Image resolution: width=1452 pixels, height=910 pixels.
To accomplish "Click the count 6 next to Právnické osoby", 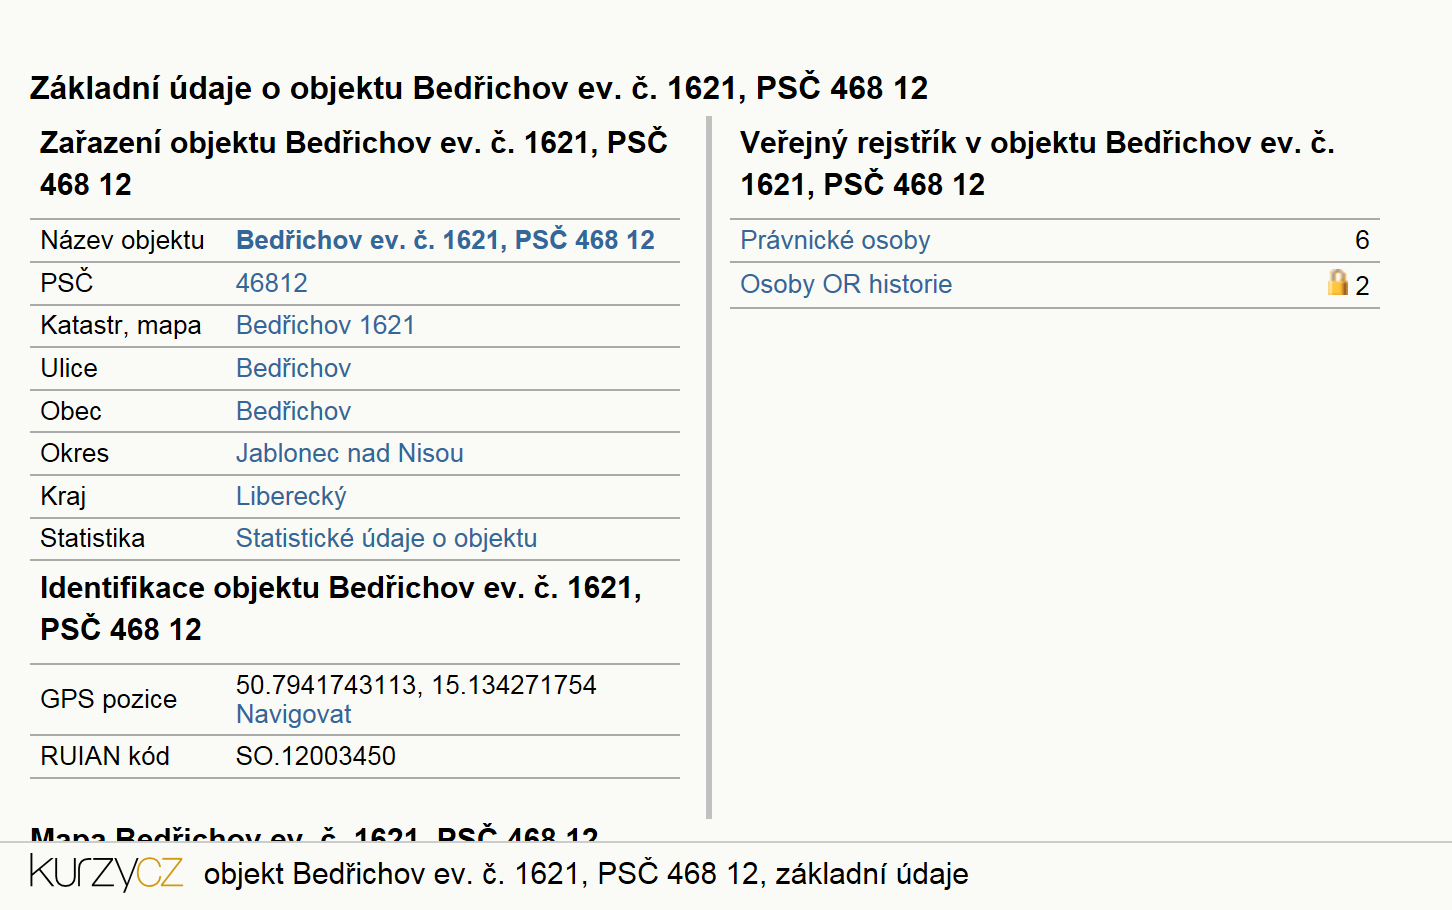I will tap(1362, 241).
